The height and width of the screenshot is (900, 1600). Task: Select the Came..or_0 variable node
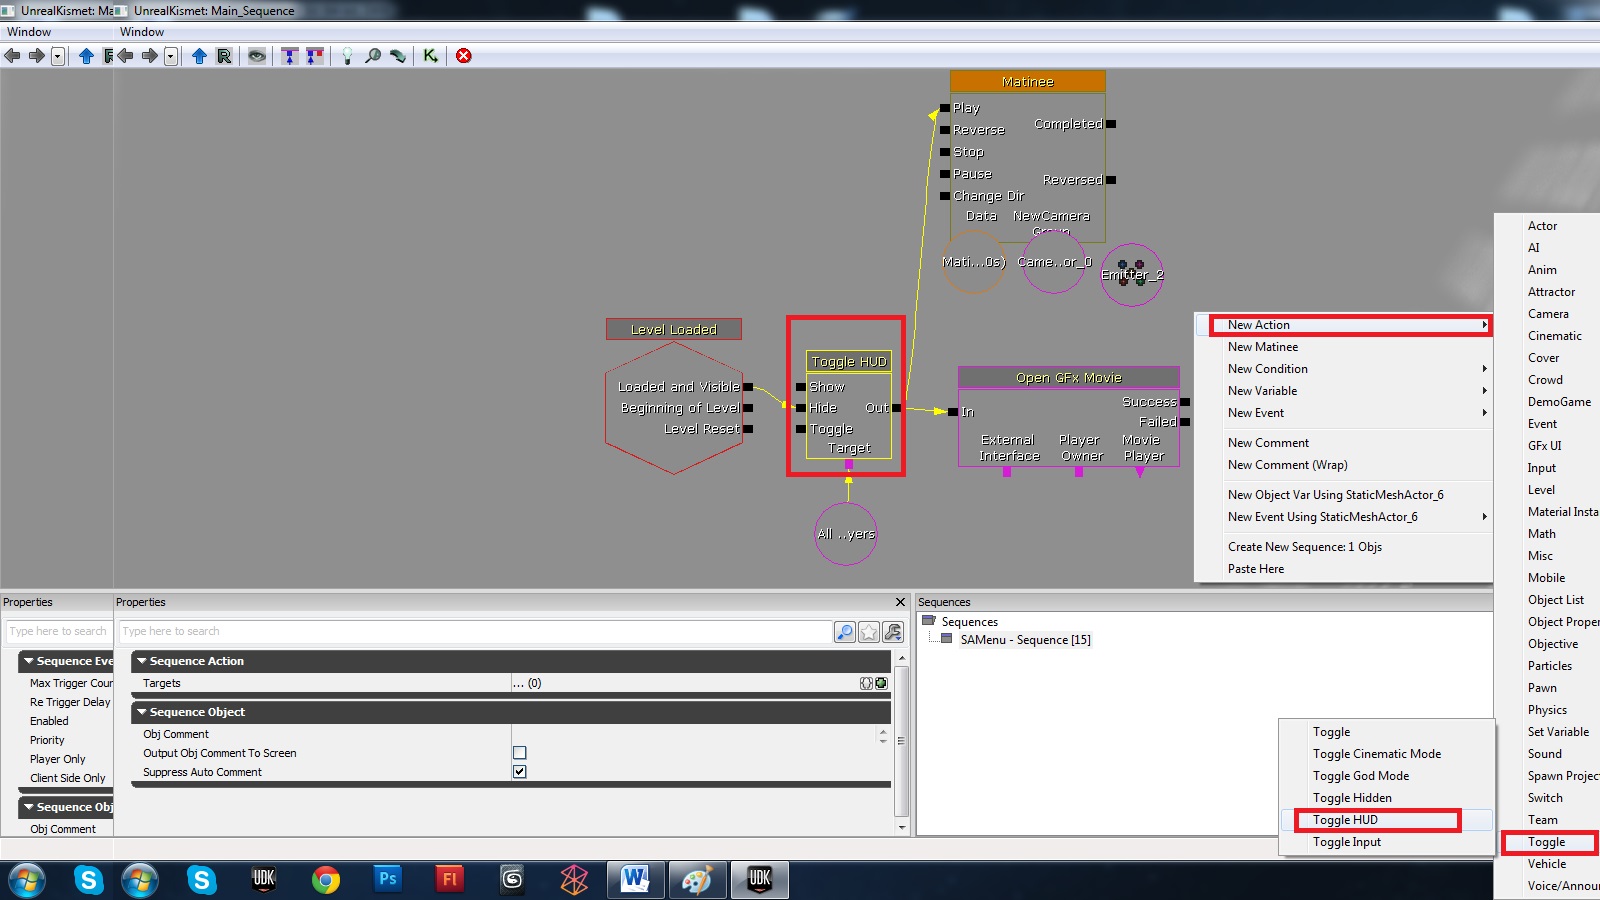[x=1054, y=262]
